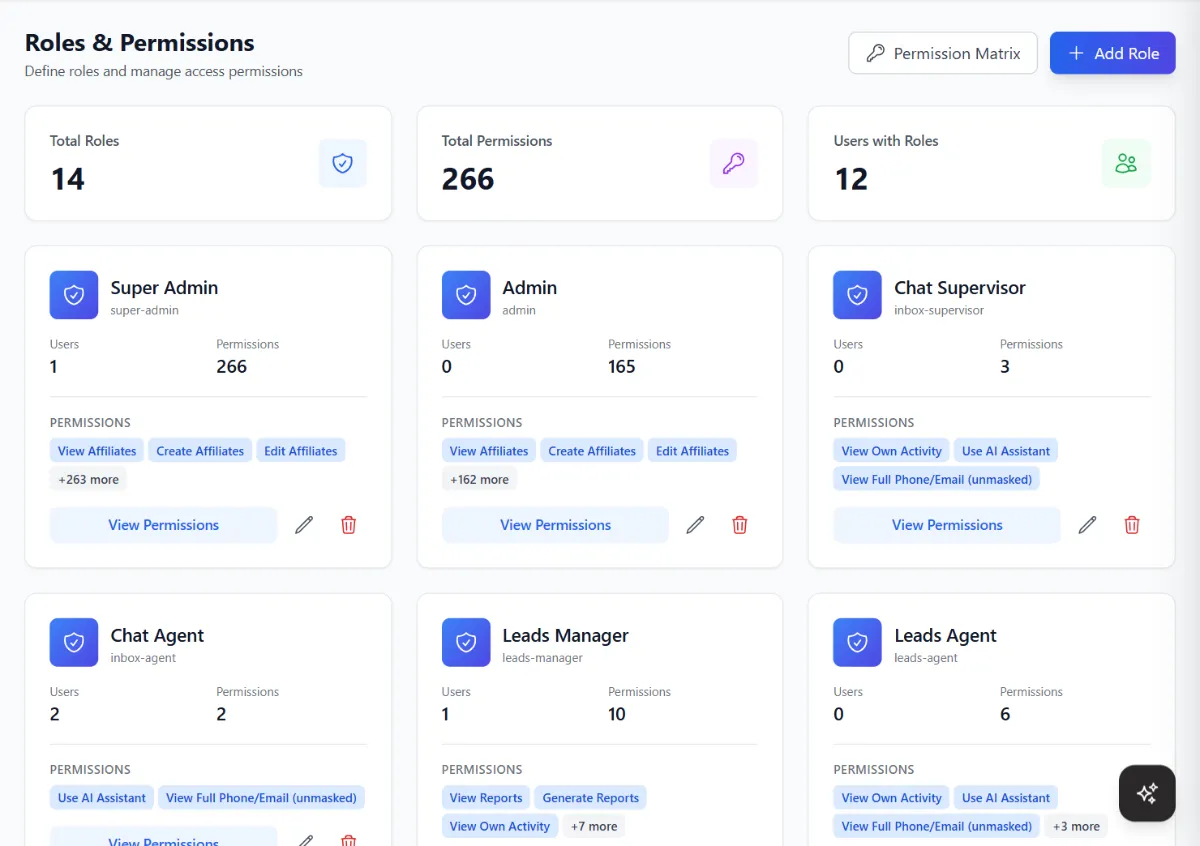Click the Admin role shield icon
Screen dimensions: 1200x846
[466, 295]
